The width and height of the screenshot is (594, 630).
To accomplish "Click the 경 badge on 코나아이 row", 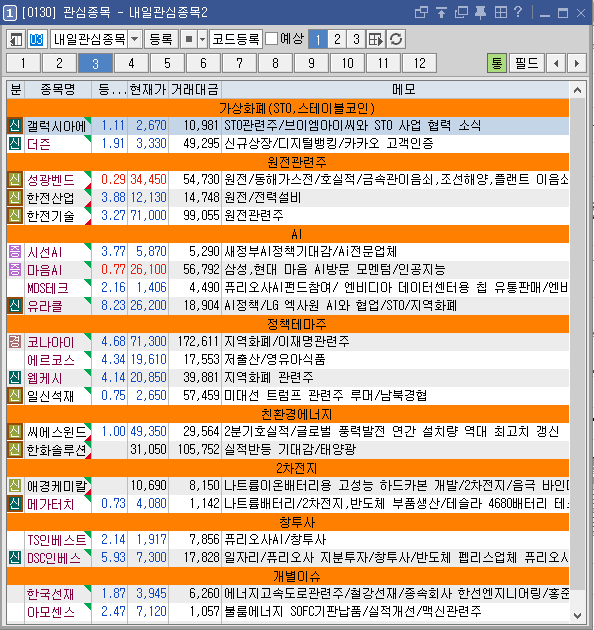I will pos(15,342).
